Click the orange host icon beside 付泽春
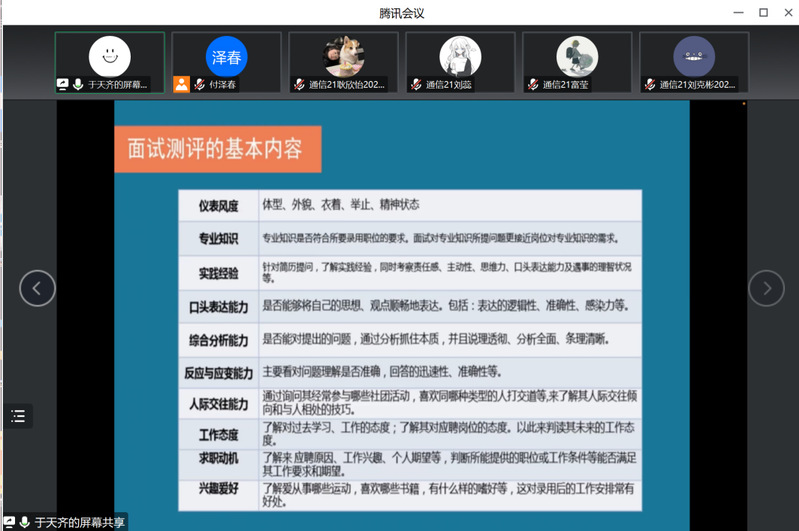This screenshot has width=799, height=531. [181, 85]
